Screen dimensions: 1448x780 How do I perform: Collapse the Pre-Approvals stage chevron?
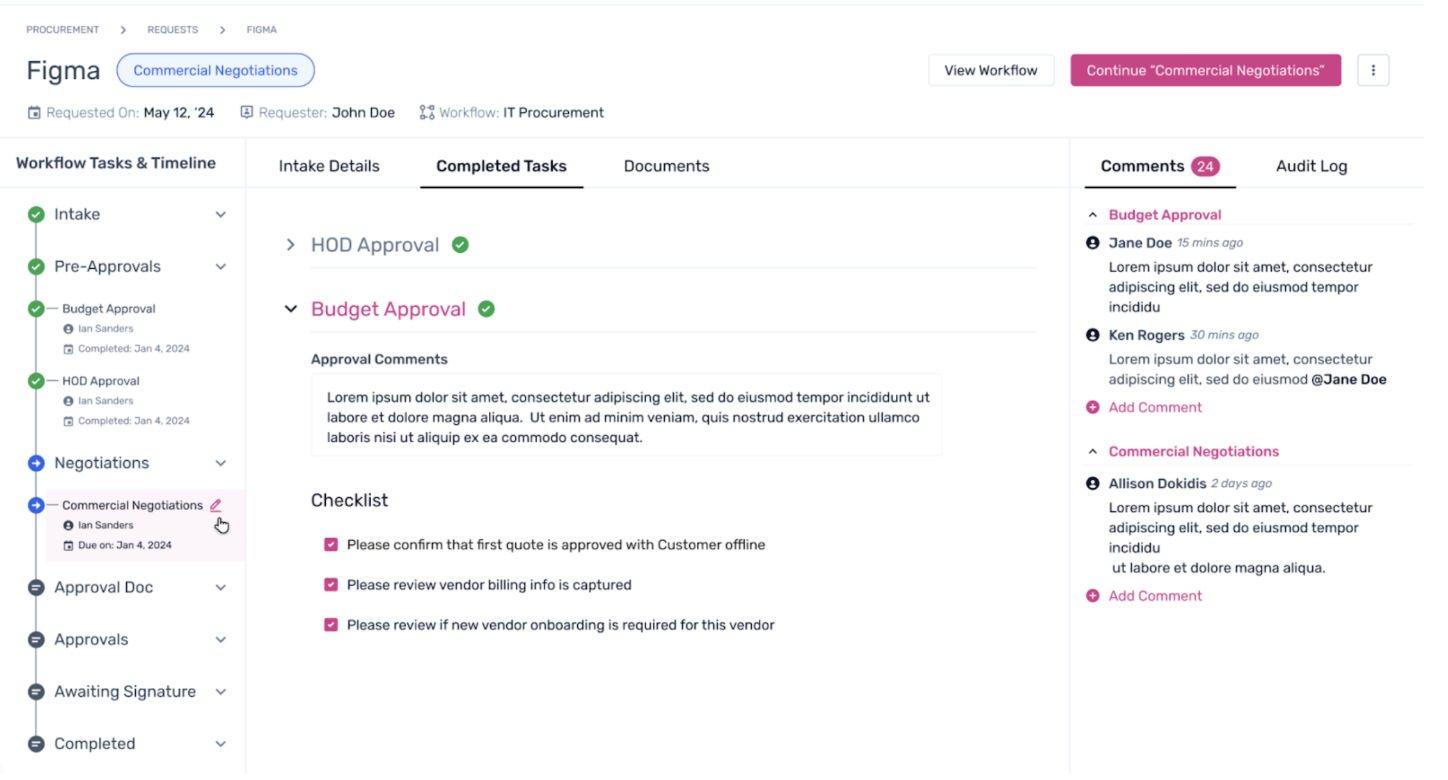coord(221,266)
